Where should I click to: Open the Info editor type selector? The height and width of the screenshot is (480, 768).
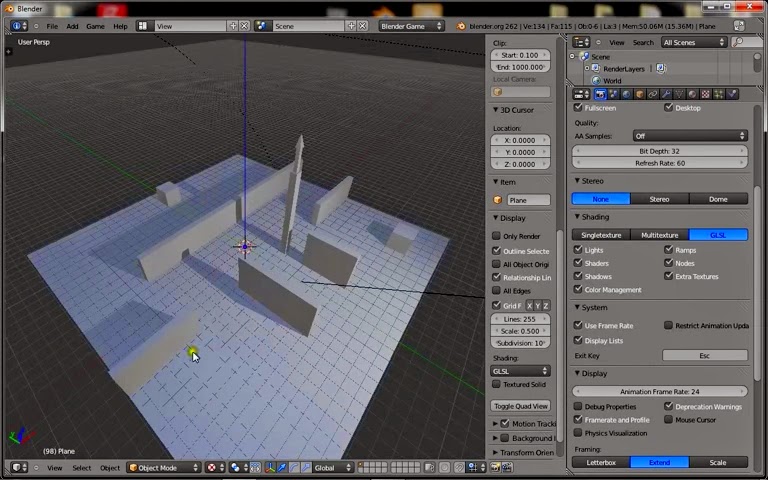pos(19,26)
